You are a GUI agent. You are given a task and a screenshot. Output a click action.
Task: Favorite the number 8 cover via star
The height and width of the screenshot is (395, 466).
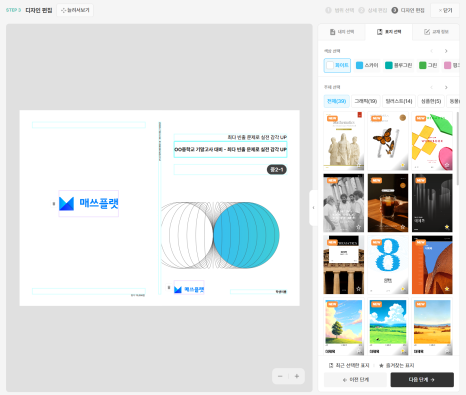click(x=403, y=289)
